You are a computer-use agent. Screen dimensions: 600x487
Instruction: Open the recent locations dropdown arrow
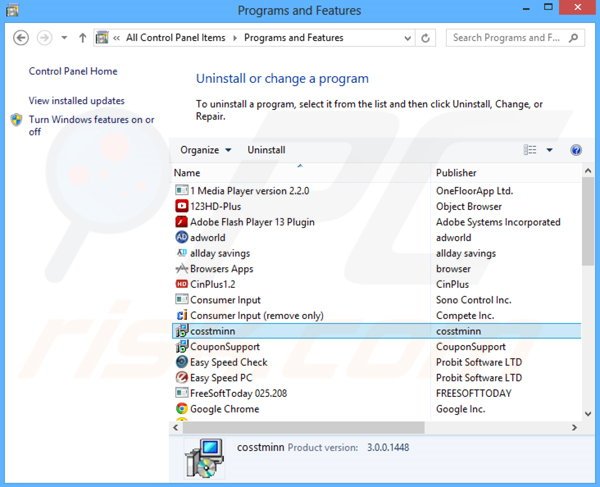(x=64, y=37)
